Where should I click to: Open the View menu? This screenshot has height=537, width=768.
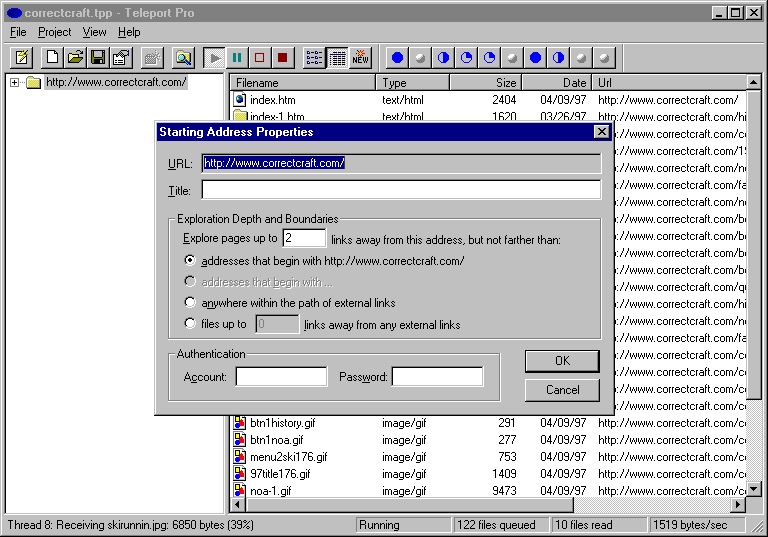coord(94,32)
